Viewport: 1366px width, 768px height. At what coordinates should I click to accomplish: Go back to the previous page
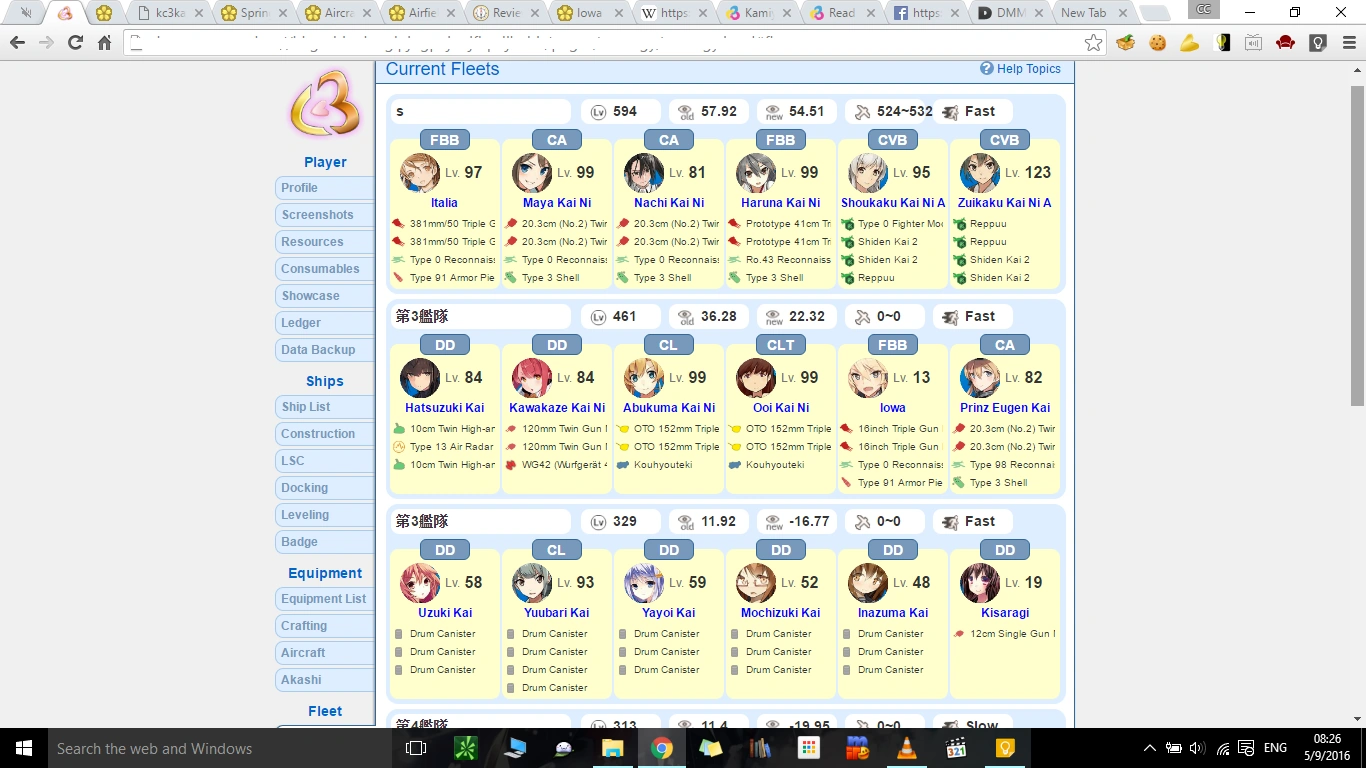(x=17, y=42)
